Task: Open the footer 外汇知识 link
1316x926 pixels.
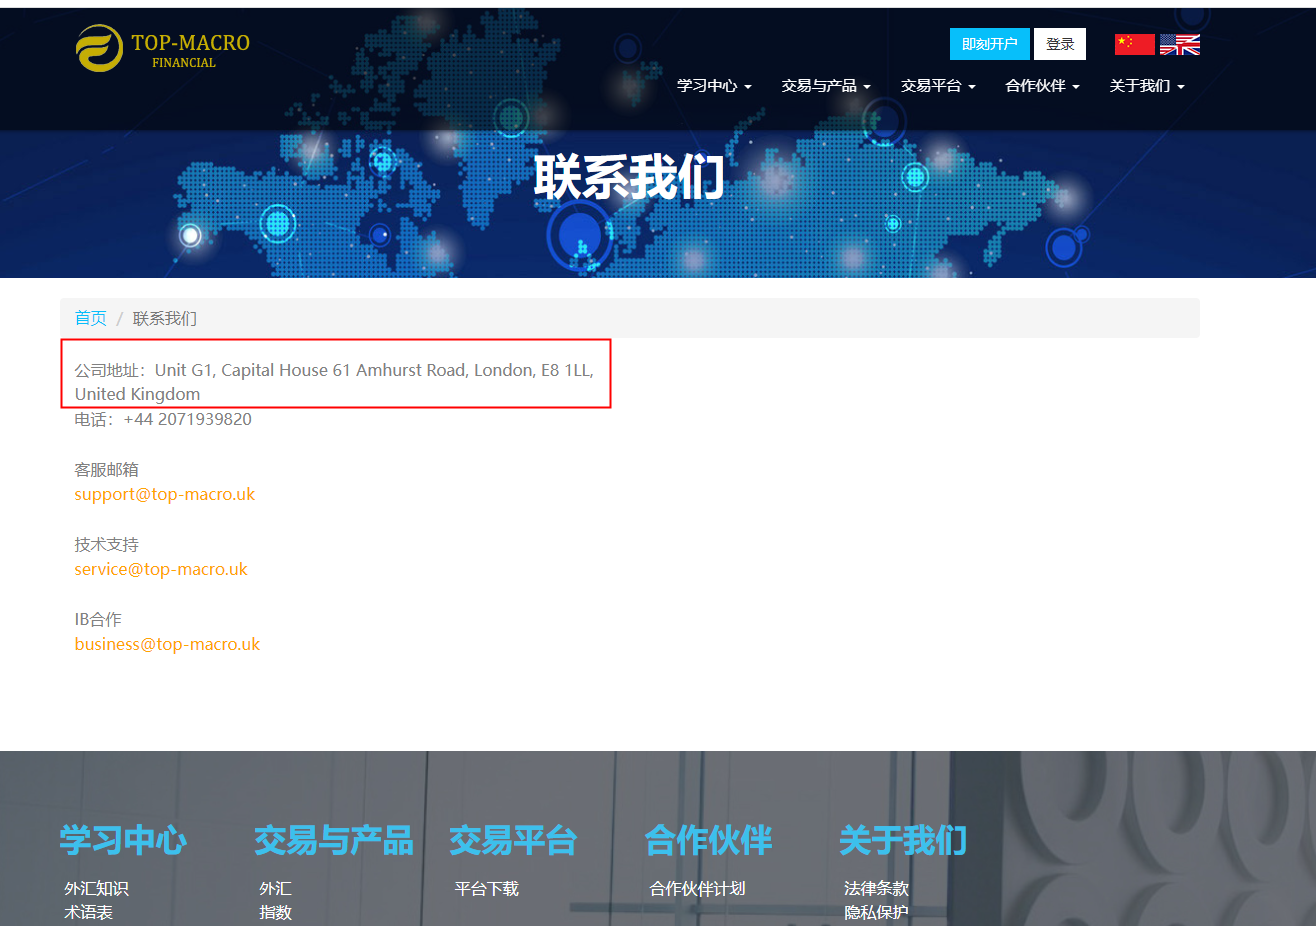Action: pyautogui.click(x=97, y=888)
